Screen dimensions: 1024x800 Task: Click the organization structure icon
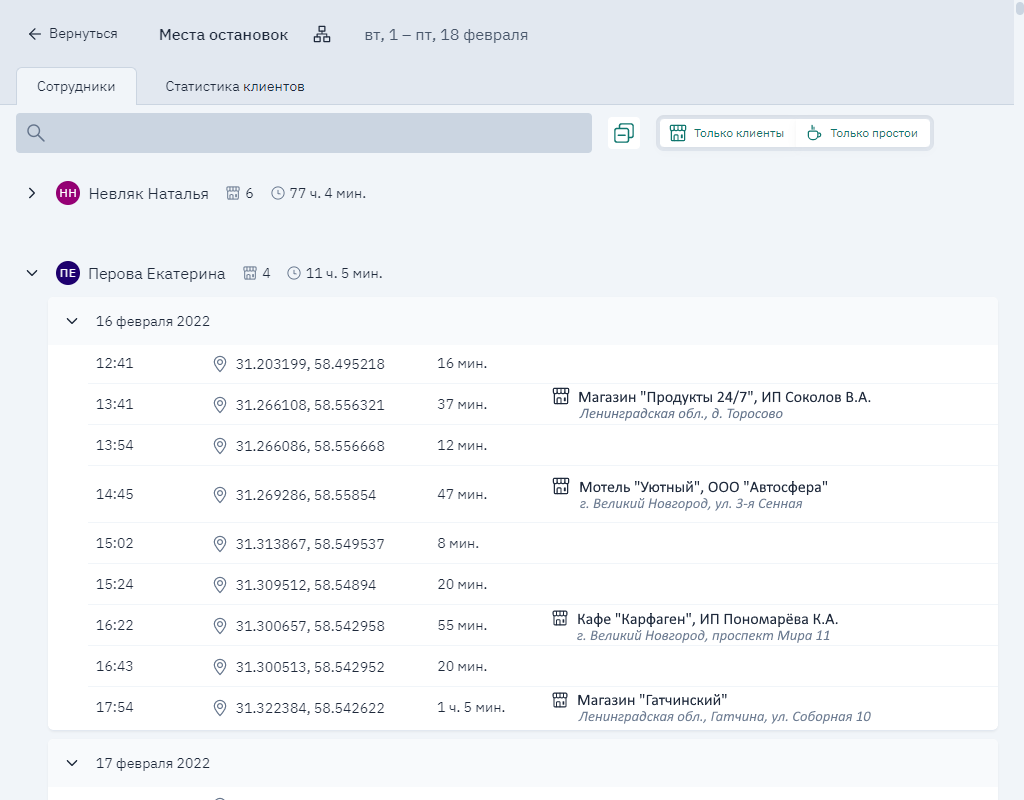click(322, 34)
